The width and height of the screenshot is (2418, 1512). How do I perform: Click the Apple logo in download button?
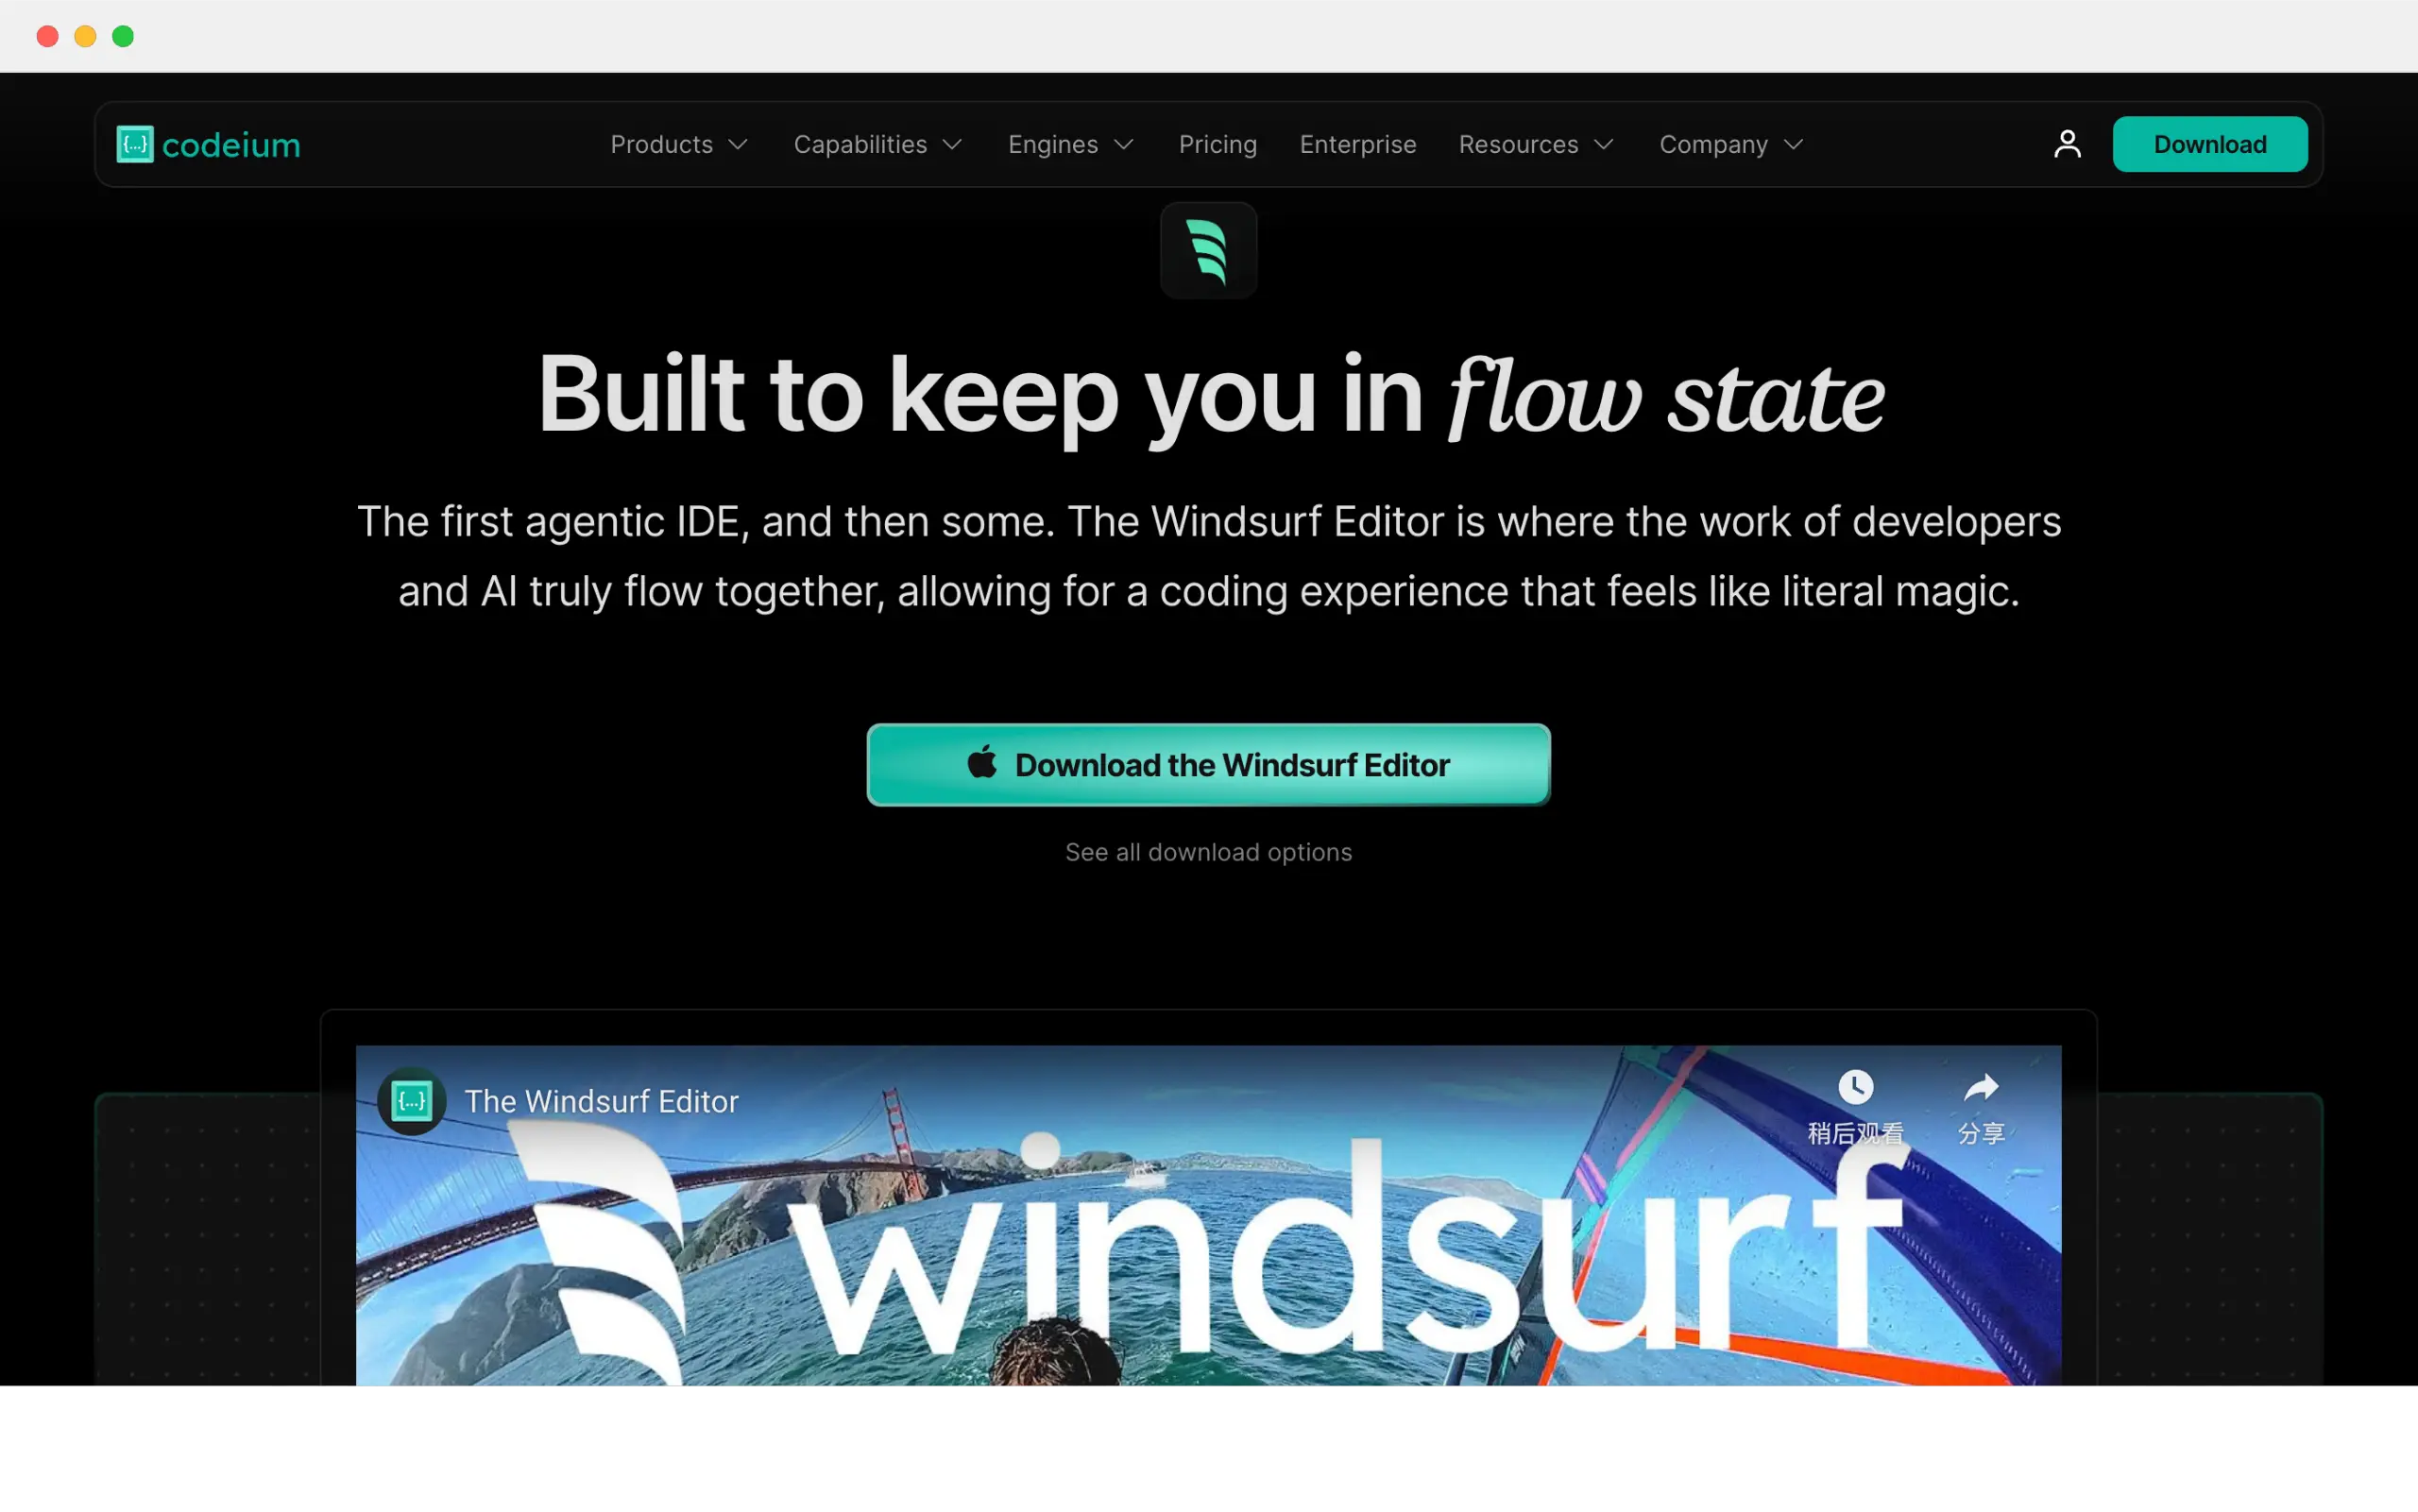coord(982,763)
